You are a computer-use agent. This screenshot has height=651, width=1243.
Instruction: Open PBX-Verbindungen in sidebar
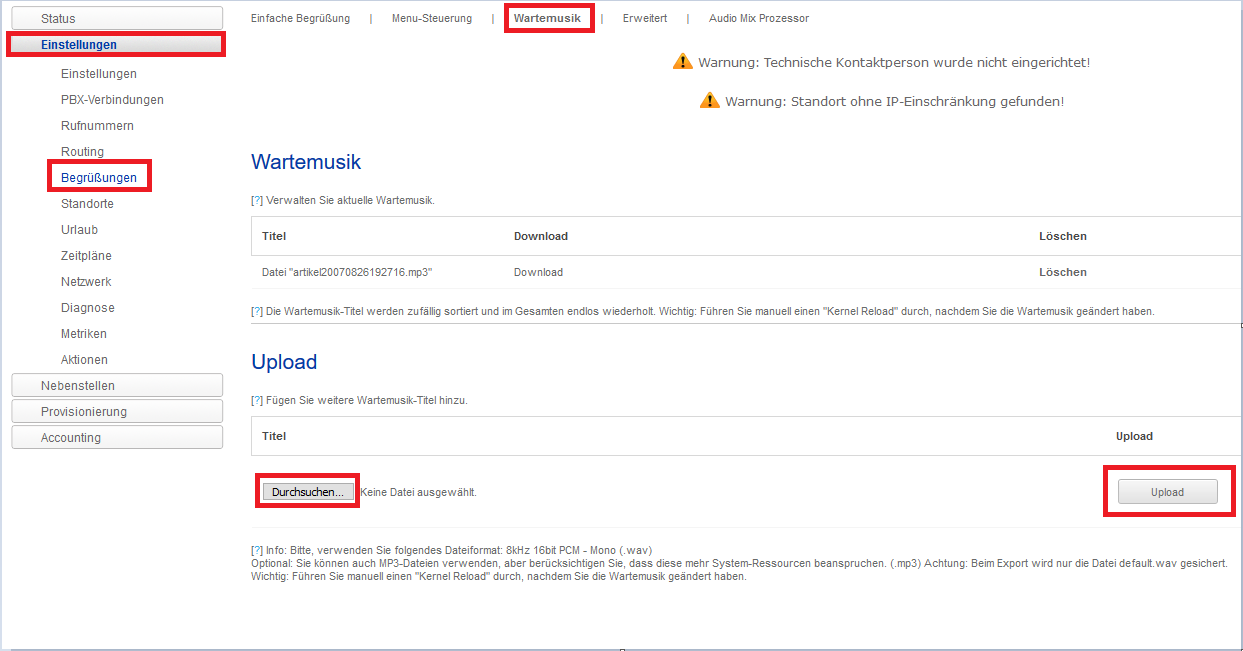click(x=112, y=100)
